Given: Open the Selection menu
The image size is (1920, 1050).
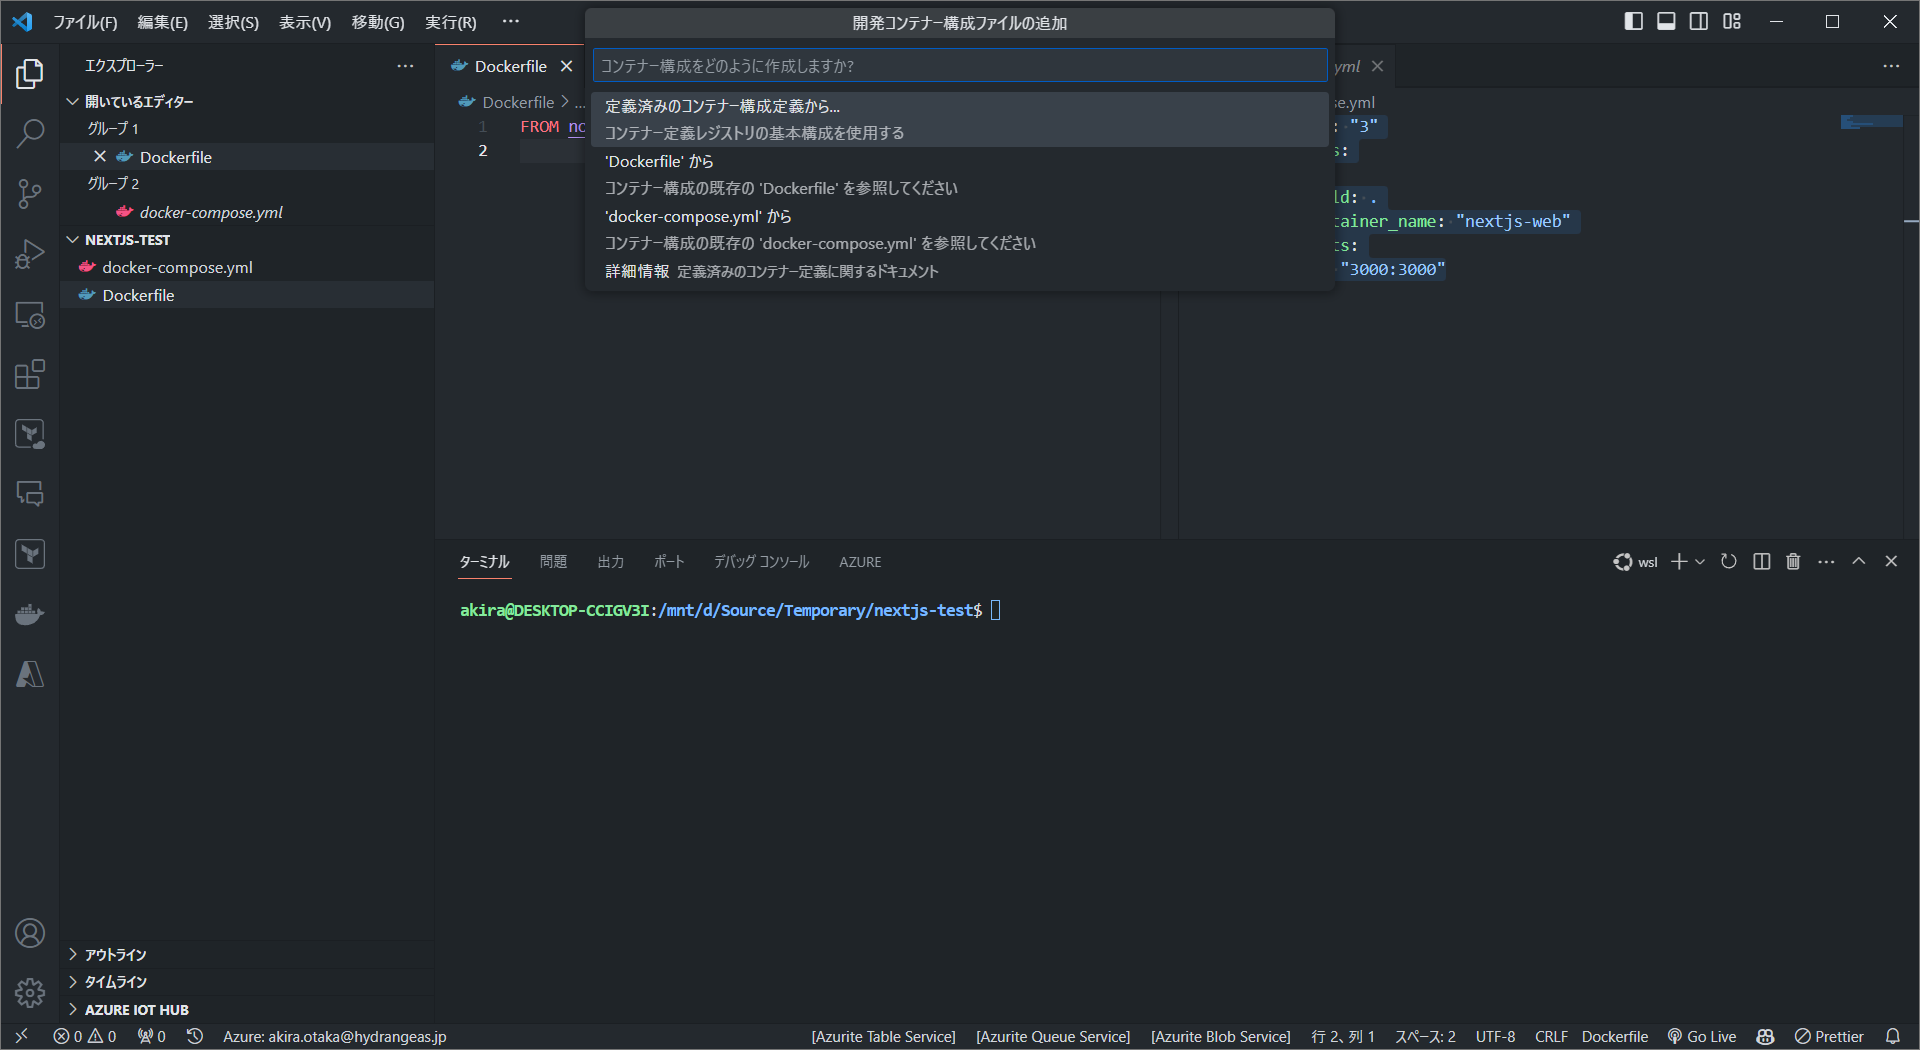Looking at the screenshot, I should (x=234, y=22).
